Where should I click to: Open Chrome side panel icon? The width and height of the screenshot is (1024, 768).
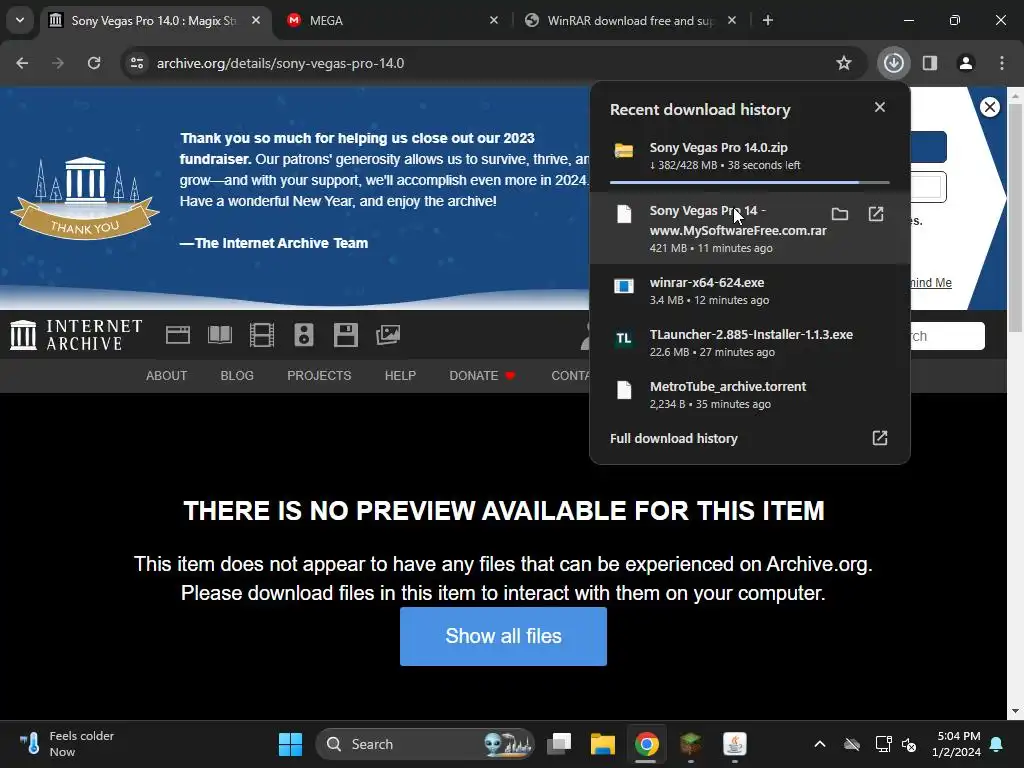click(x=930, y=63)
